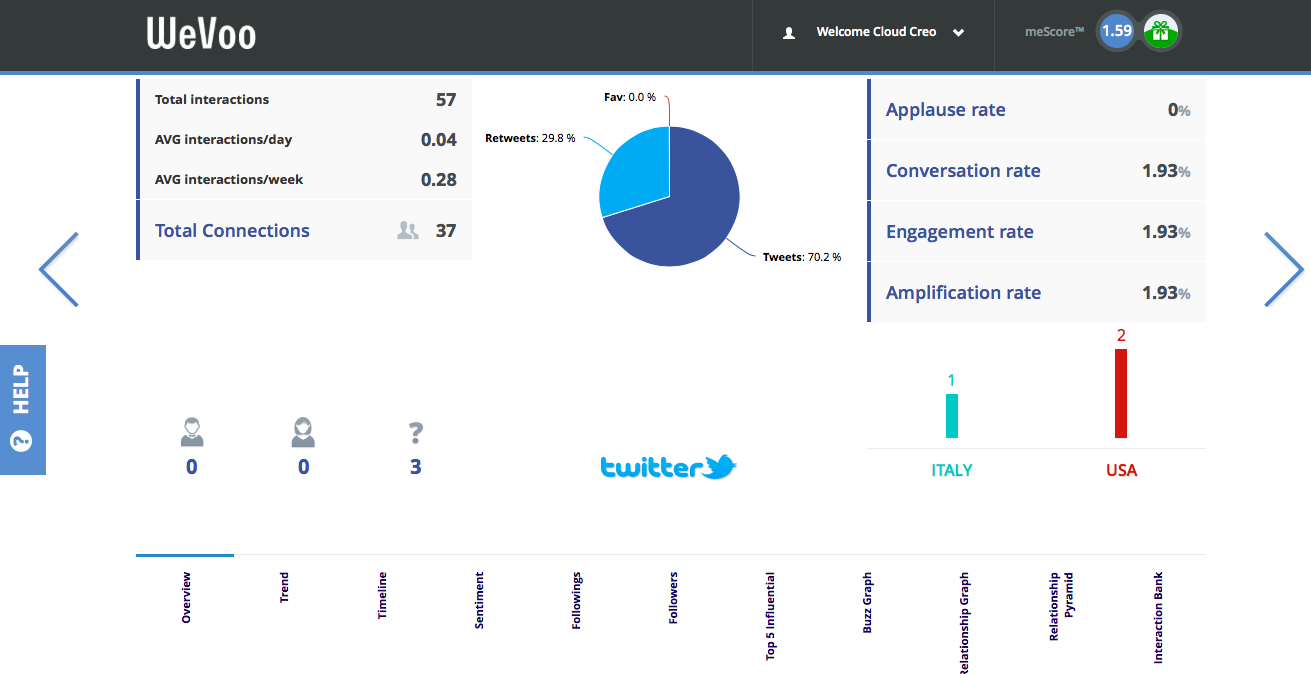Click the Total Connections people icon

408,231
